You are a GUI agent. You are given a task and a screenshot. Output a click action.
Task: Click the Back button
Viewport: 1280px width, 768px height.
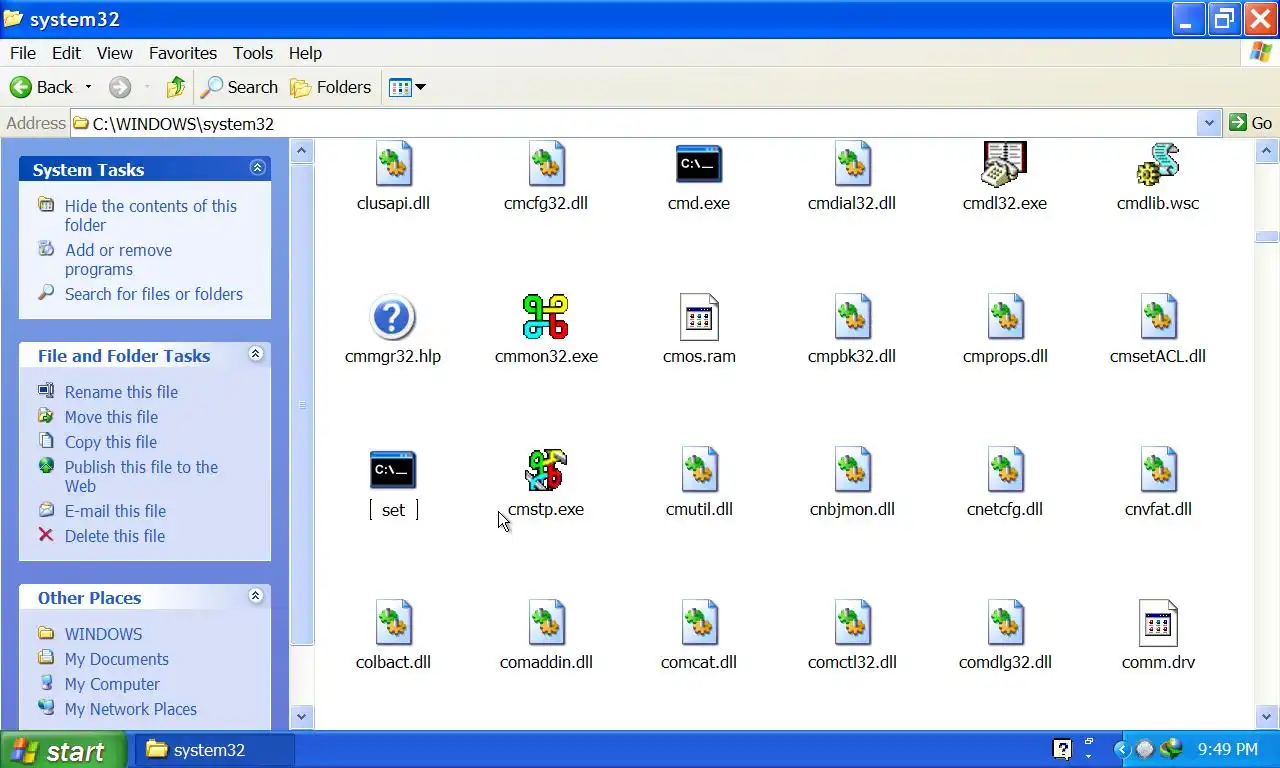pos(42,87)
